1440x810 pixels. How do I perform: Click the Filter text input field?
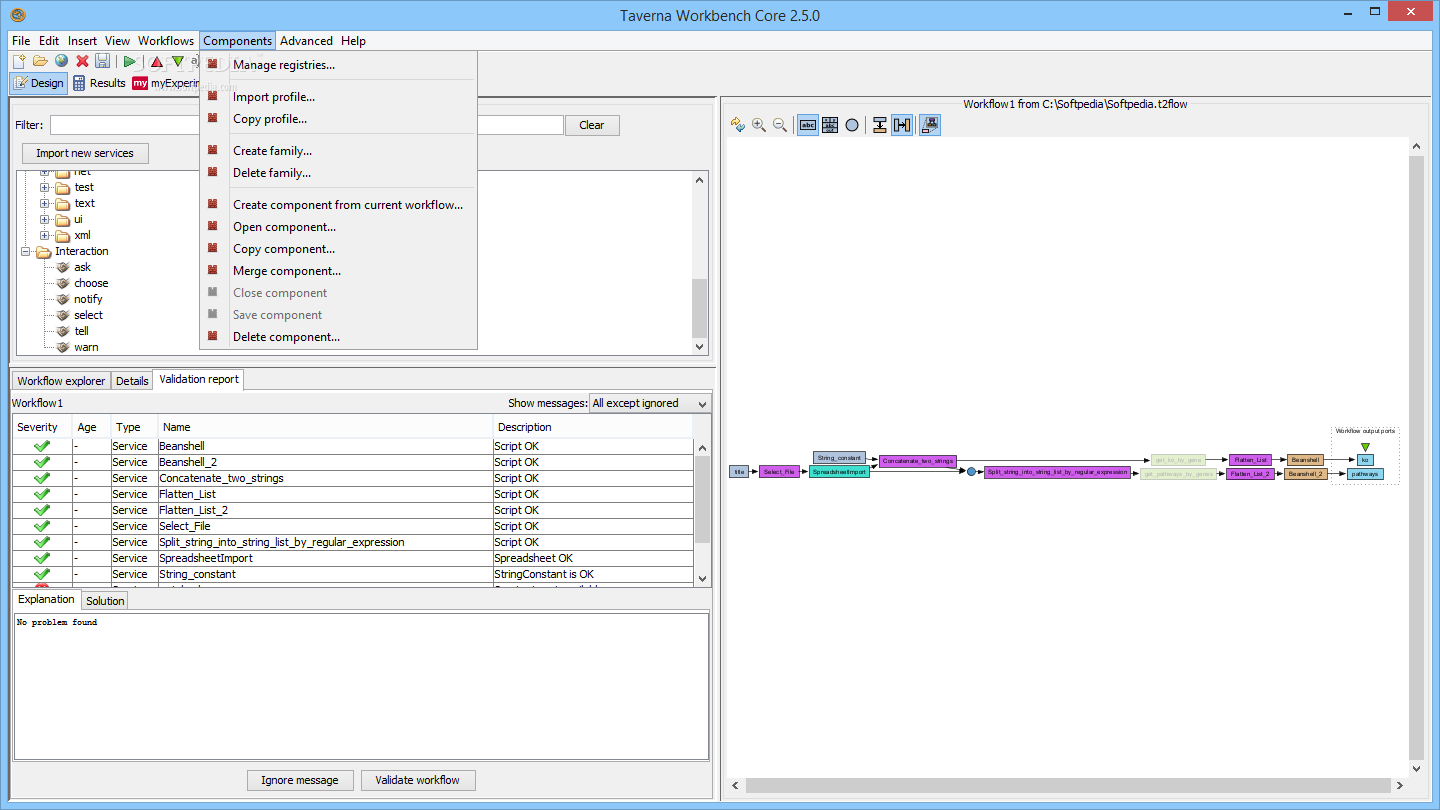[x=306, y=125]
